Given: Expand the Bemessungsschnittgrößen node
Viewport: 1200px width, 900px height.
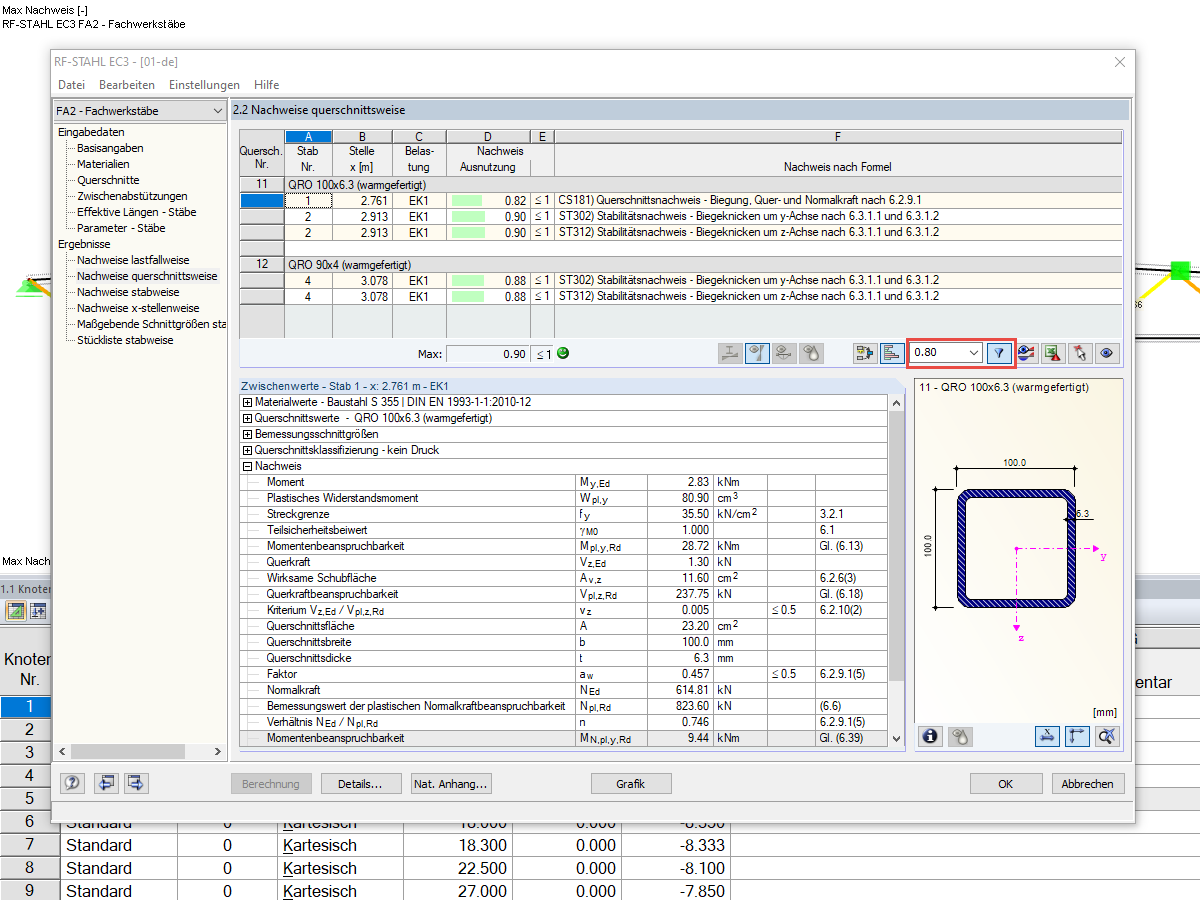Looking at the screenshot, I should tap(247, 434).
